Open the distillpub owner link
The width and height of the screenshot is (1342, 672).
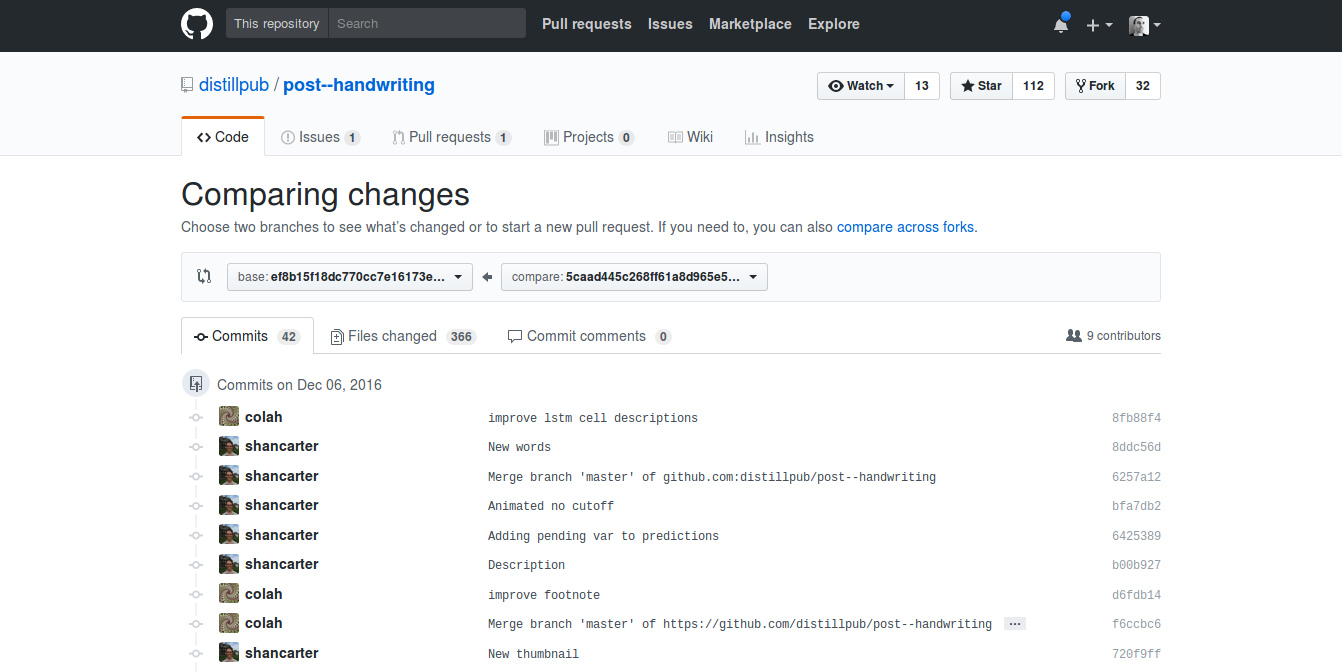click(233, 85)
